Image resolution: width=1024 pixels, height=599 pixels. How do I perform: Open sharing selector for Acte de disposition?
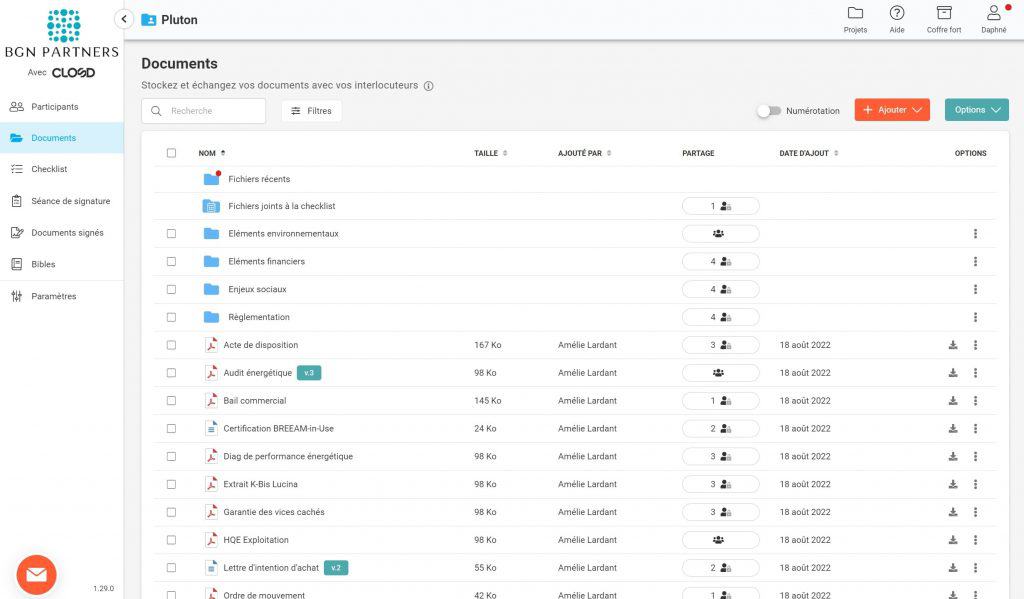click(720, 345)
